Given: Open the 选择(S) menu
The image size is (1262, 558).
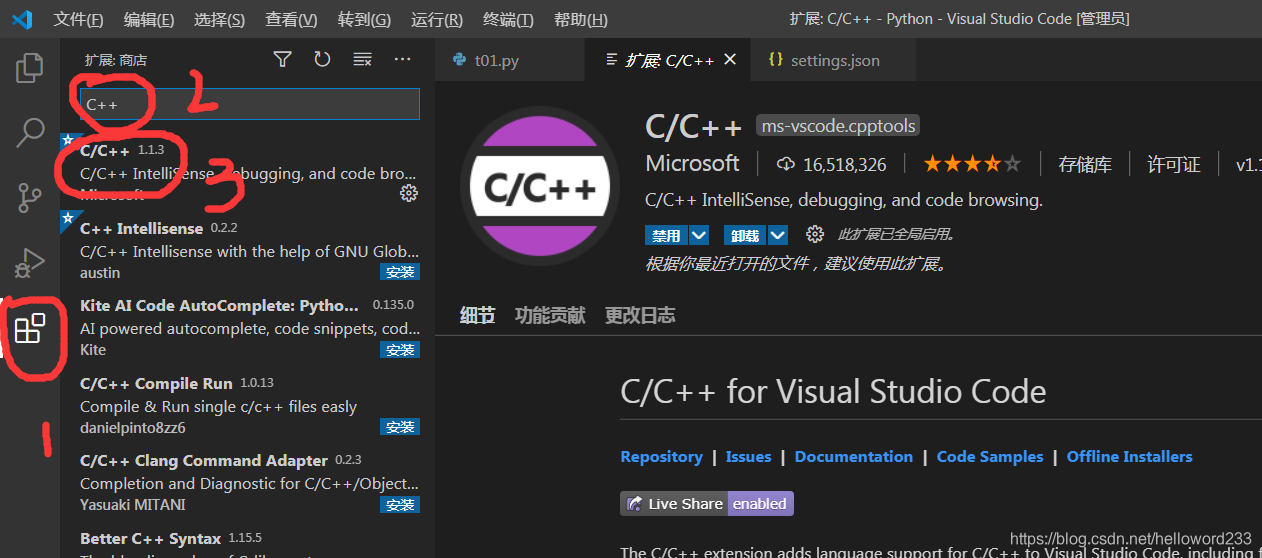Looking at the screenshot, I should coord(219,20).
